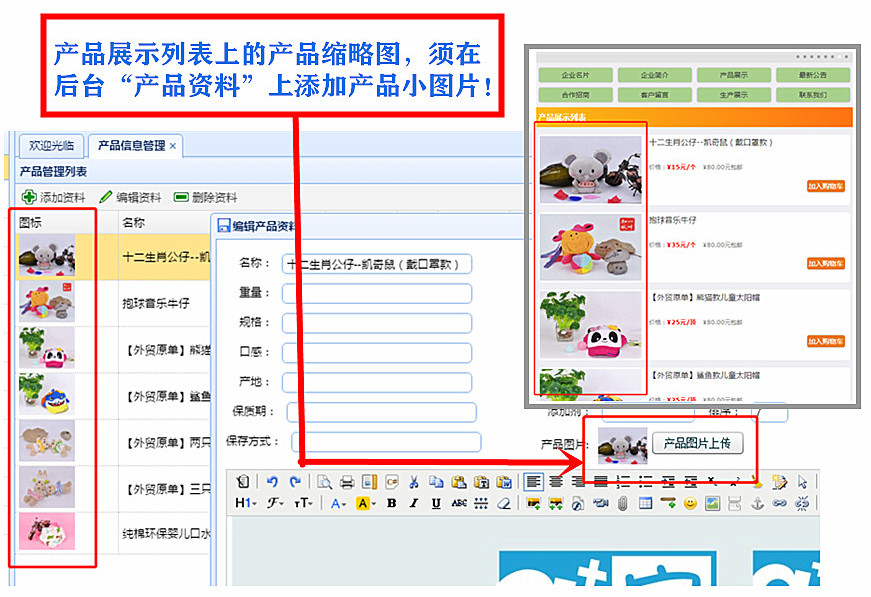Open the font color dropdown
The image size is (871, 597).
coord(338,503)
